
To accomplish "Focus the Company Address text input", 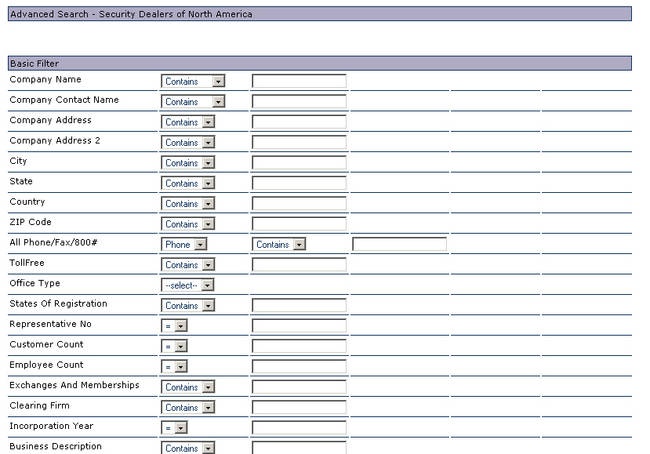I will click(299, 122).
